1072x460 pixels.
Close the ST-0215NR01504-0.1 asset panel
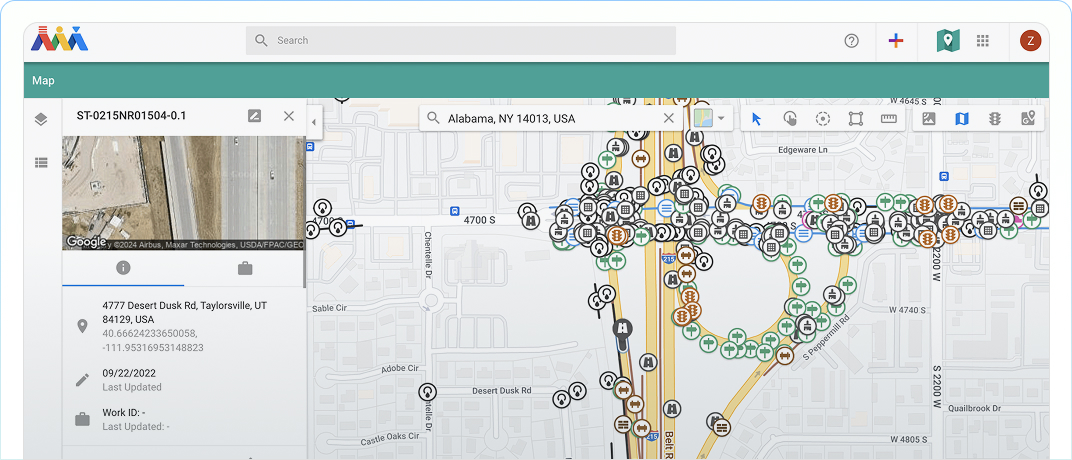(x=289, y=116)
